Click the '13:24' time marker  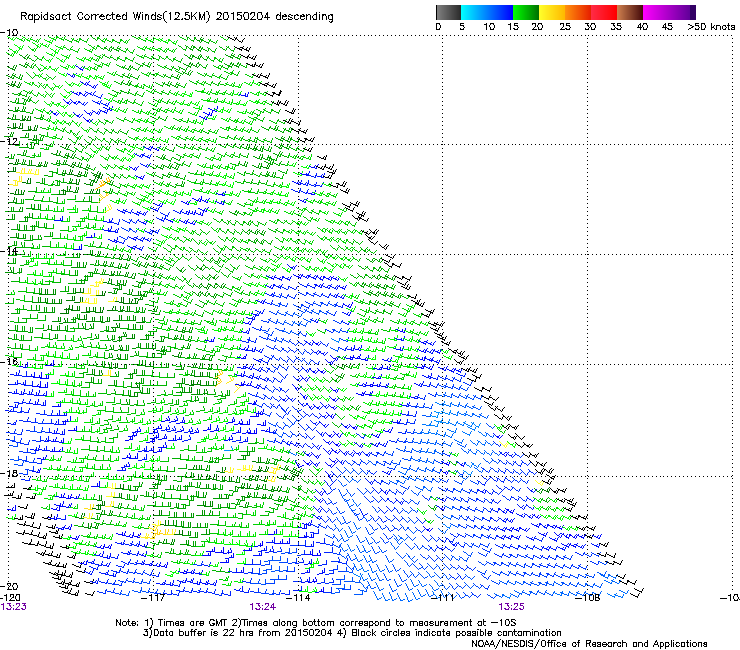[x=262, y=607]
